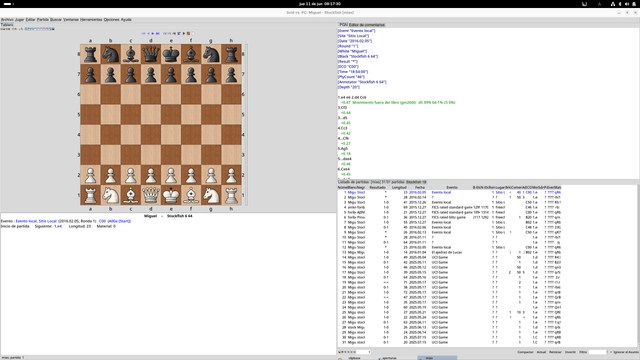Select the black pawn on e7
The height and width of the screenshot is (360, 640).
(x=171, y=74)
